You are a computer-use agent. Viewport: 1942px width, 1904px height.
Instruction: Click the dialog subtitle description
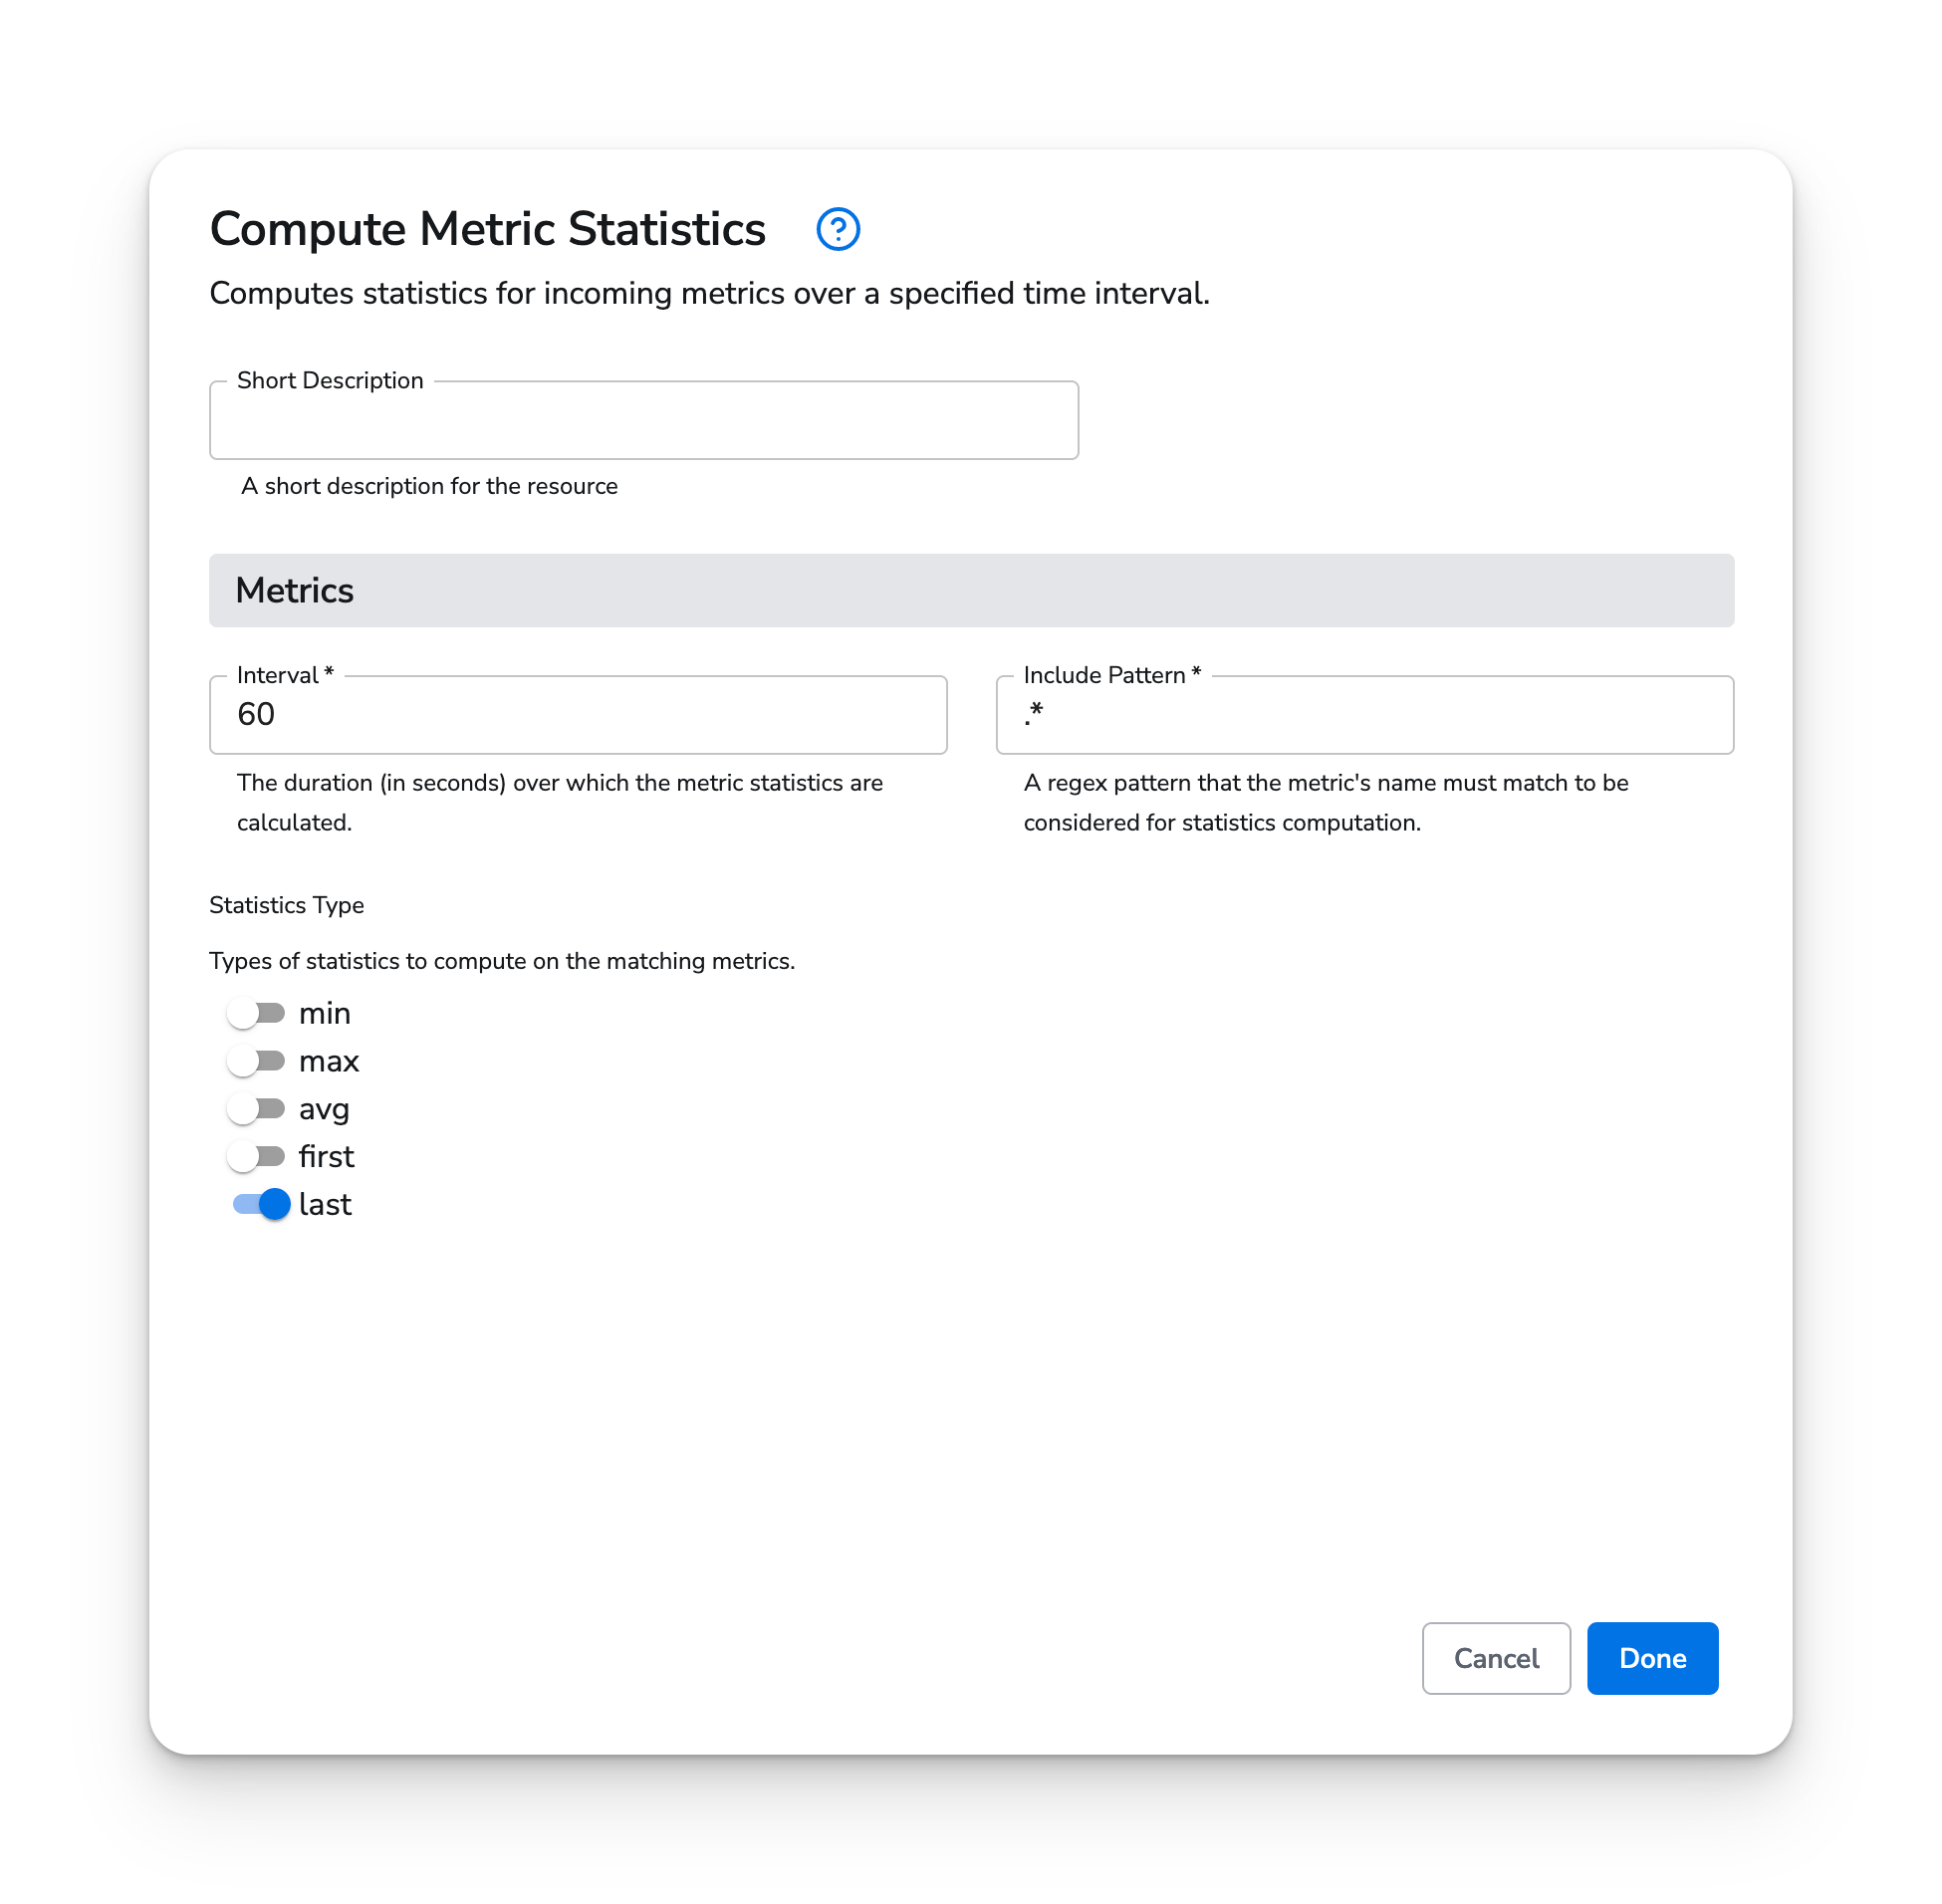tap(709, 293)
